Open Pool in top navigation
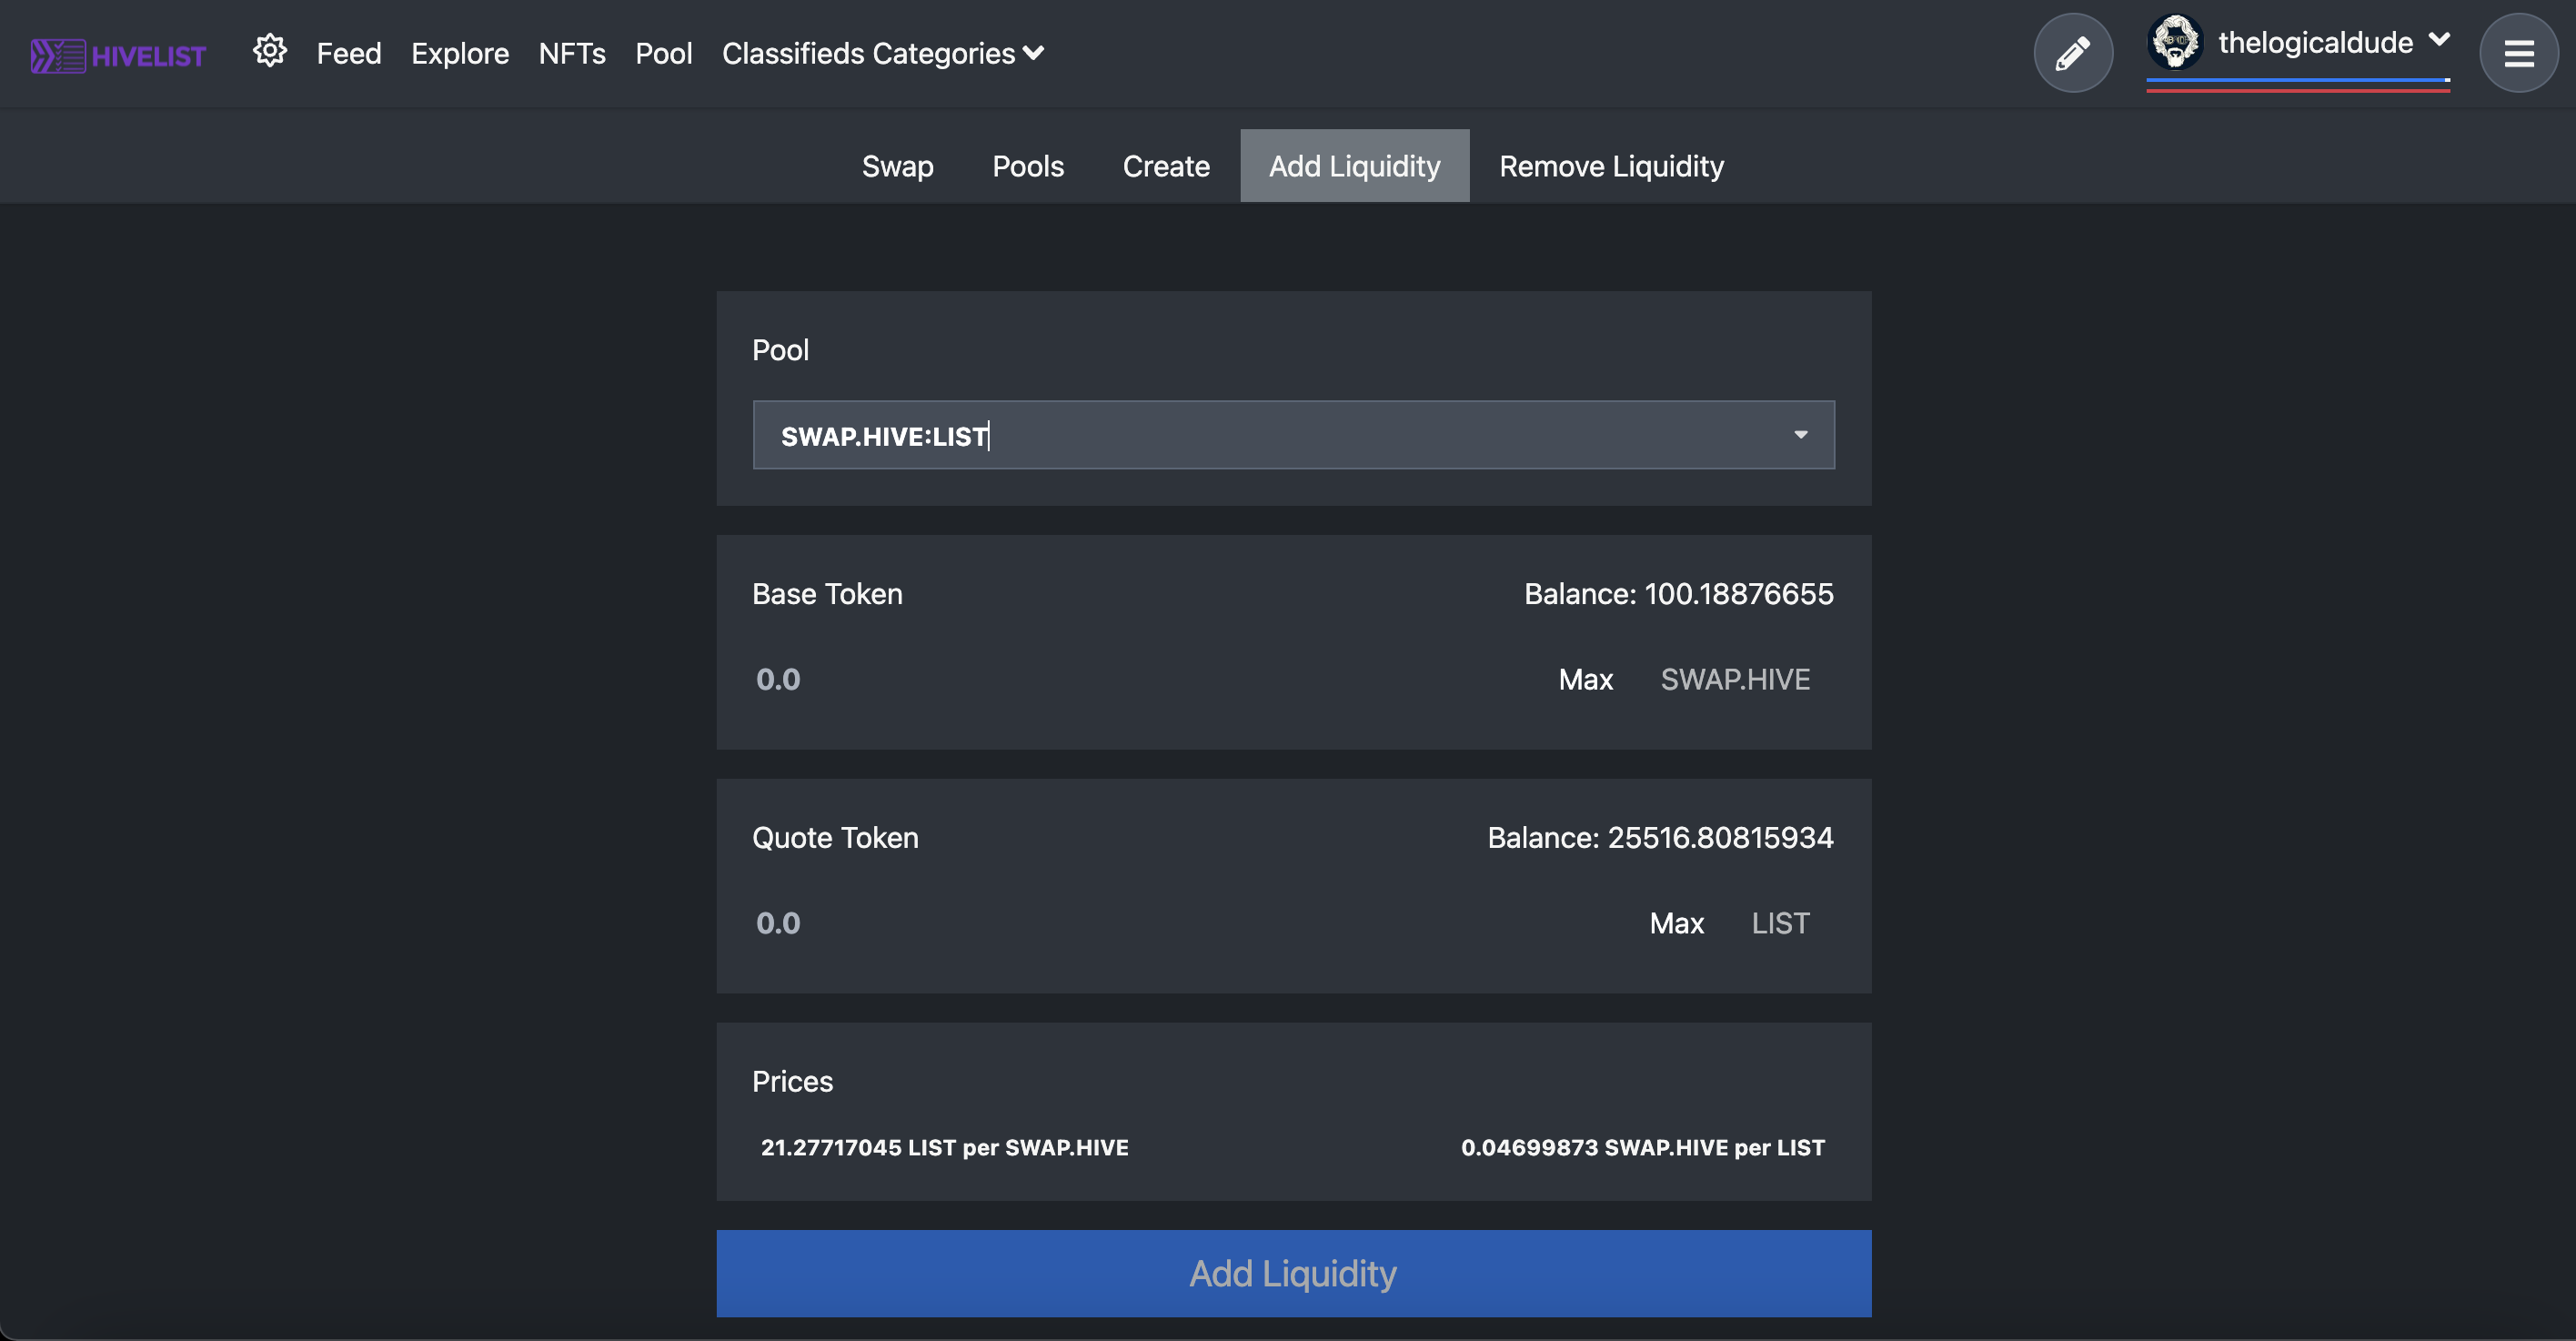2576x1341 pixels. point(664,53)
